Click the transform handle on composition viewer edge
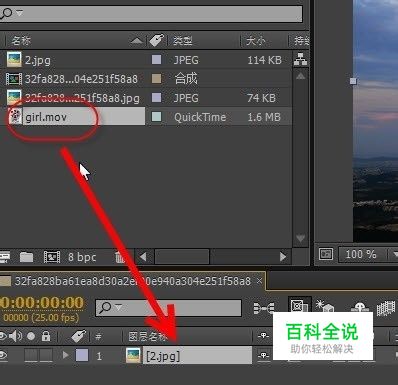 point(353,81)
